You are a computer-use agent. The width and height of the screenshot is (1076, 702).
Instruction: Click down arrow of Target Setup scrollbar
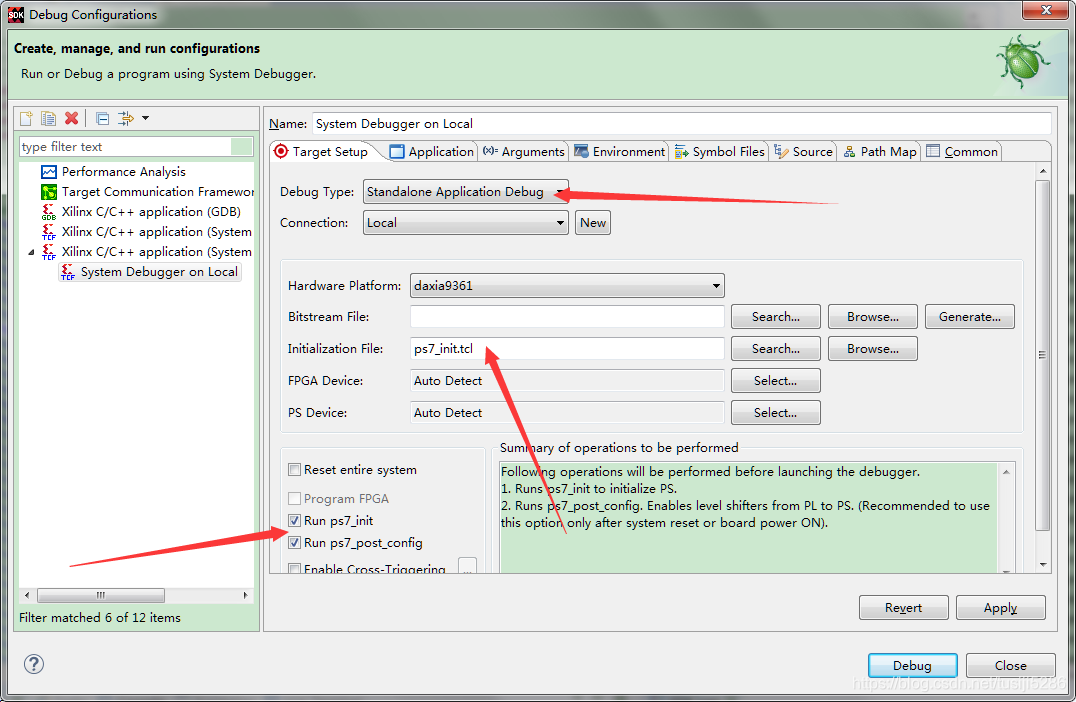coord(1043,565)
